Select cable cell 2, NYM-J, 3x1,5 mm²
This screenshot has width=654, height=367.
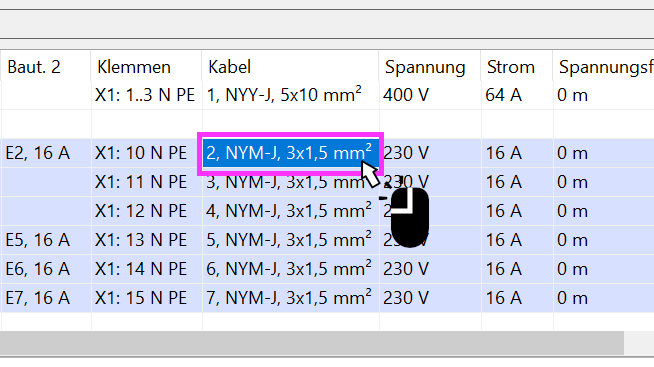290,153
